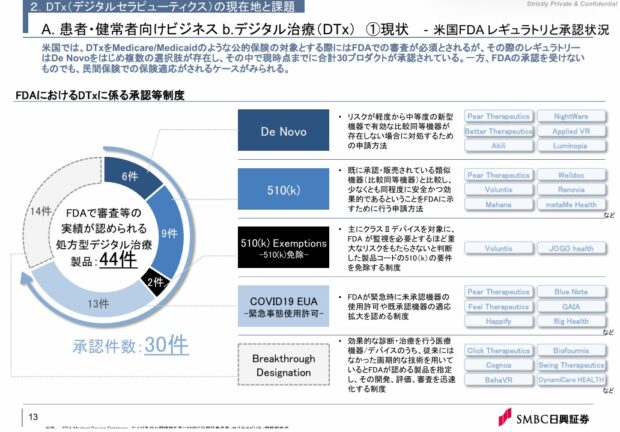Click the dashed 14件 donut segment
620x432 pixels.
(x=39, y=210)
